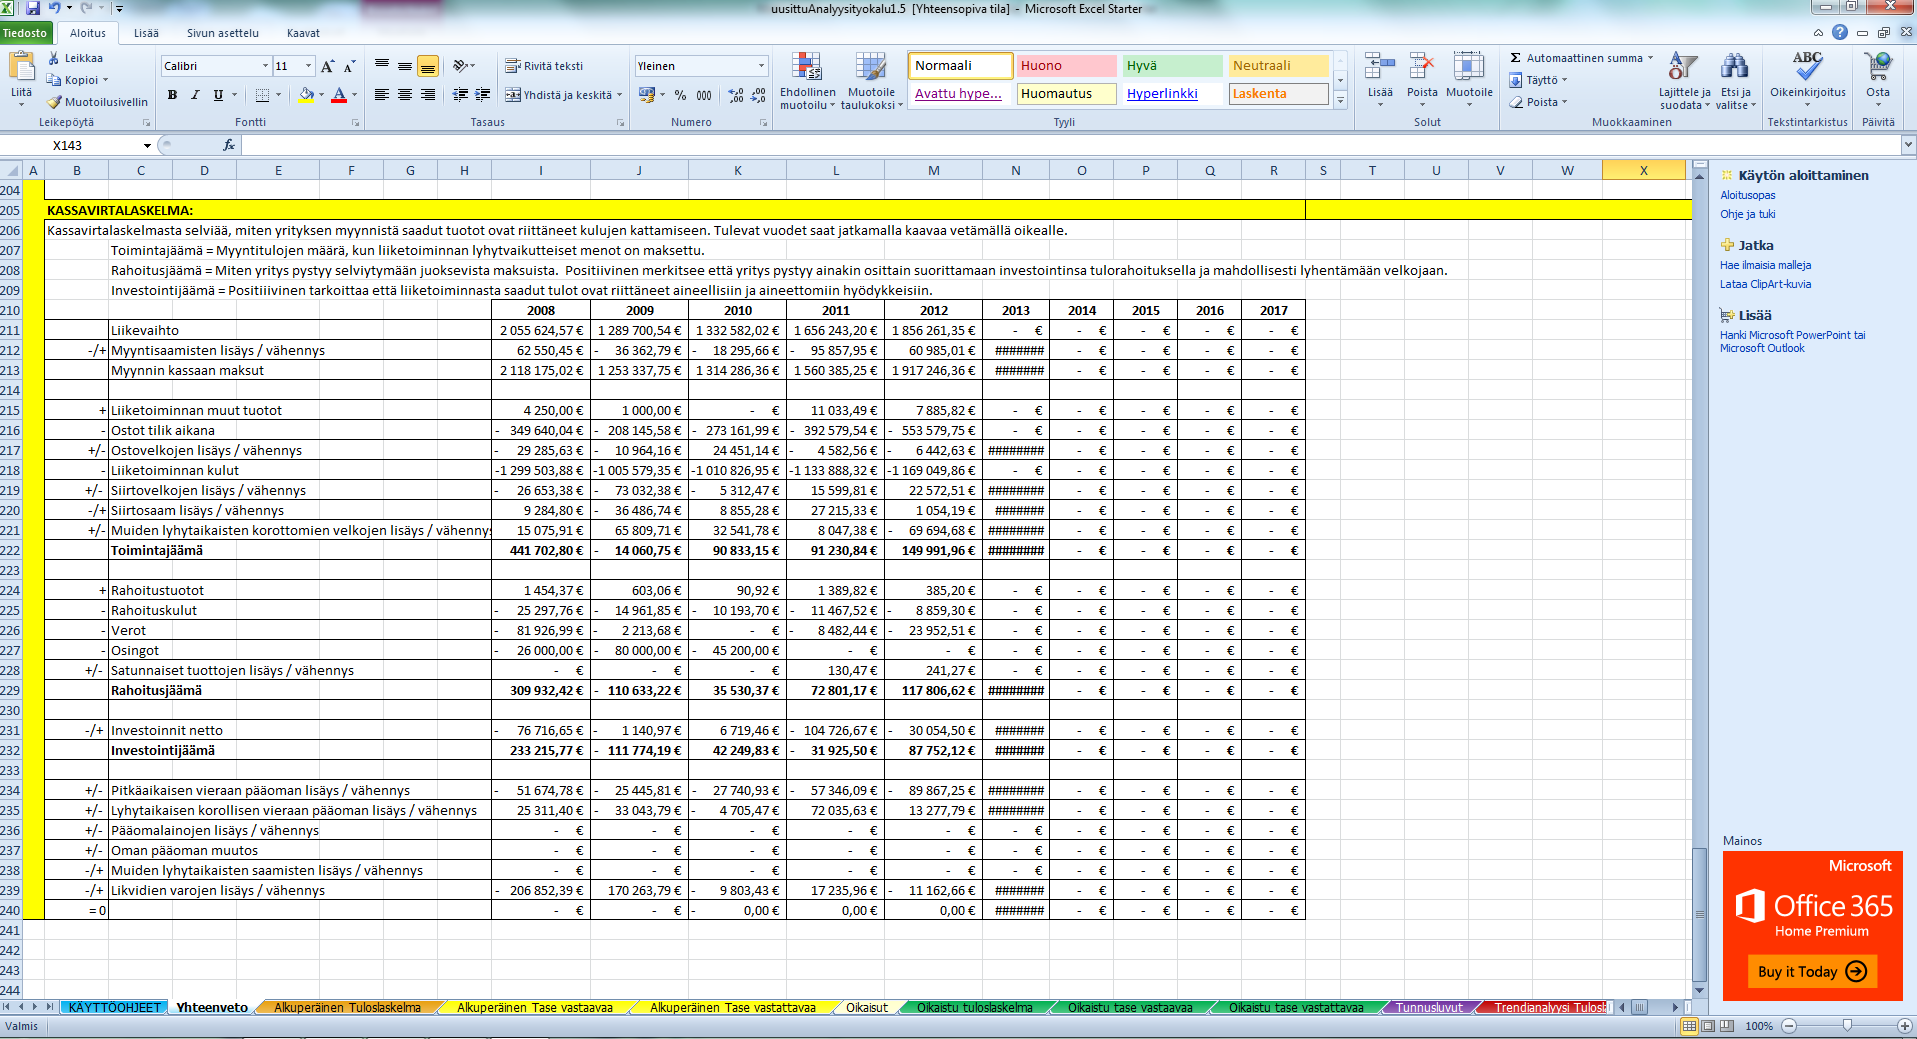Open the KÄYTTÖOHJEET sheet tab
The width and height of the screenshot is (1917, 1039).
(x=114, y=1007)
